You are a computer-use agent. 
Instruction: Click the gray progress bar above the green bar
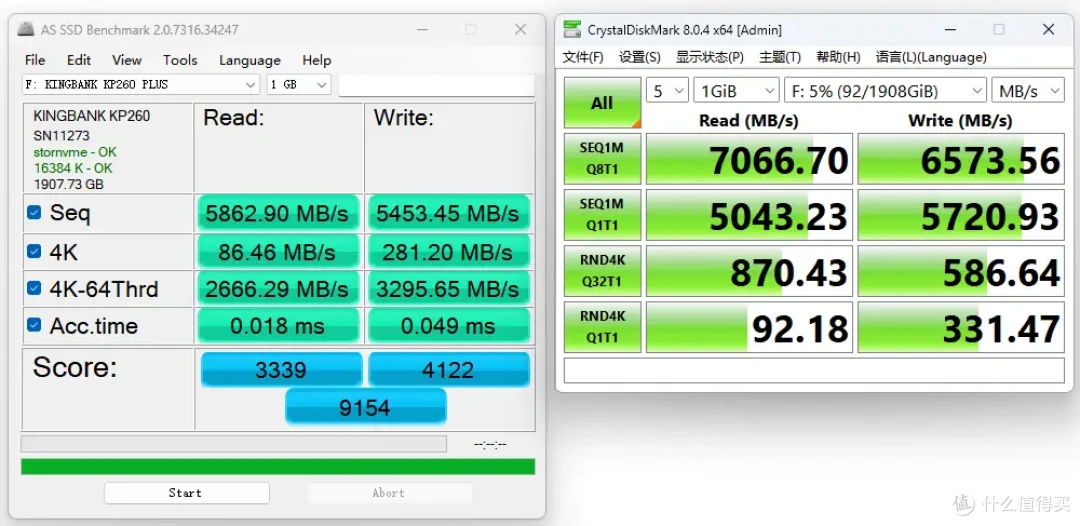[233, 443]
